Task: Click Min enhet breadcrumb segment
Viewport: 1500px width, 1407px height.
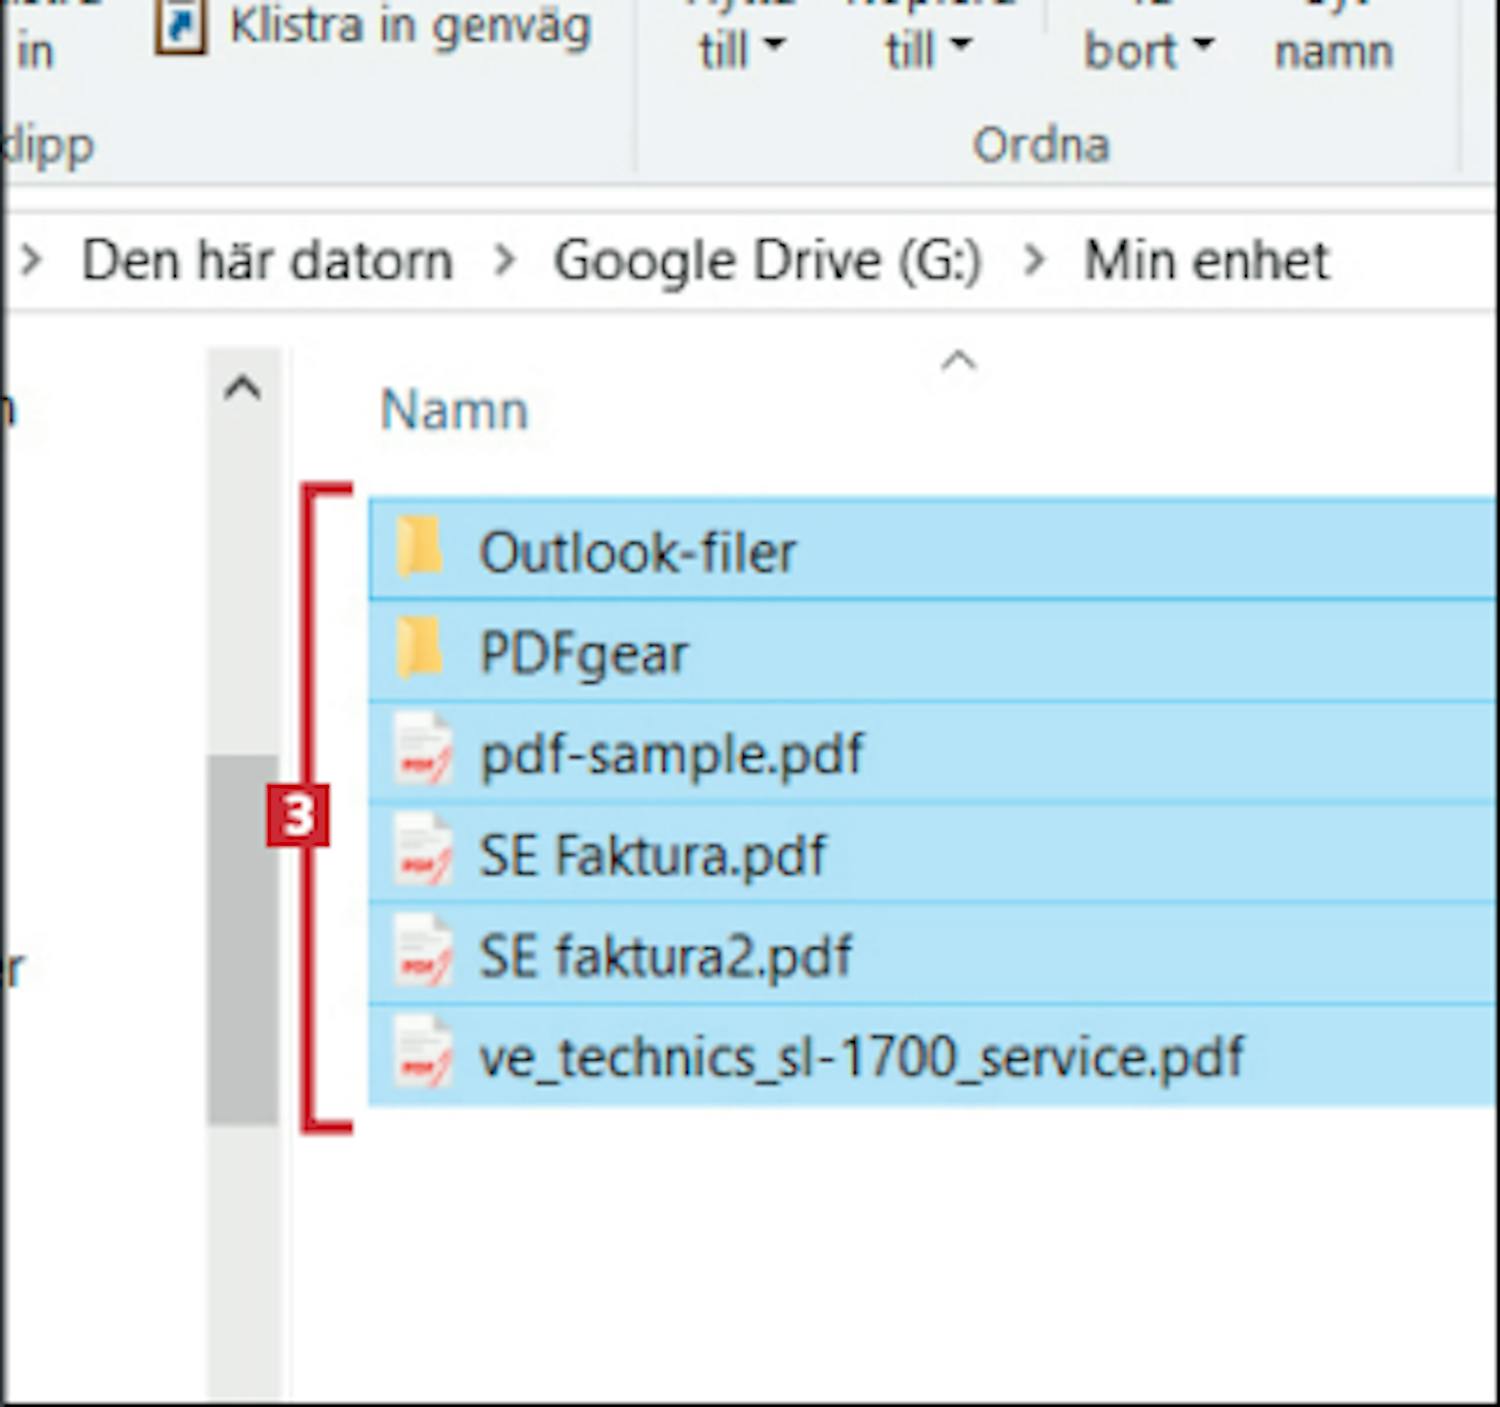Action: click(1206, 261)
